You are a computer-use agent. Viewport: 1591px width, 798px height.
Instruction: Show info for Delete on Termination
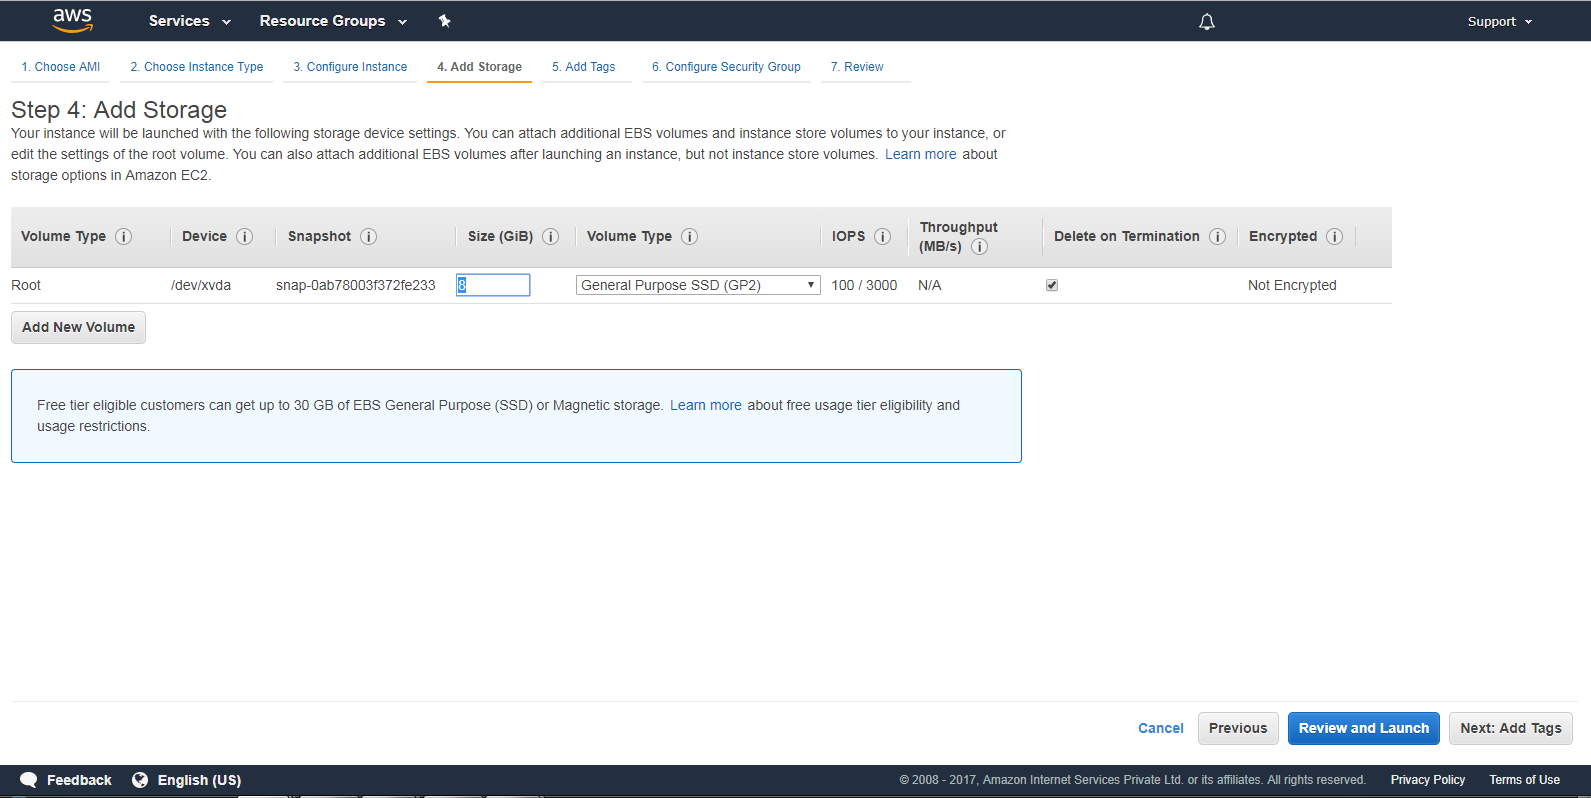[1217, 237]
